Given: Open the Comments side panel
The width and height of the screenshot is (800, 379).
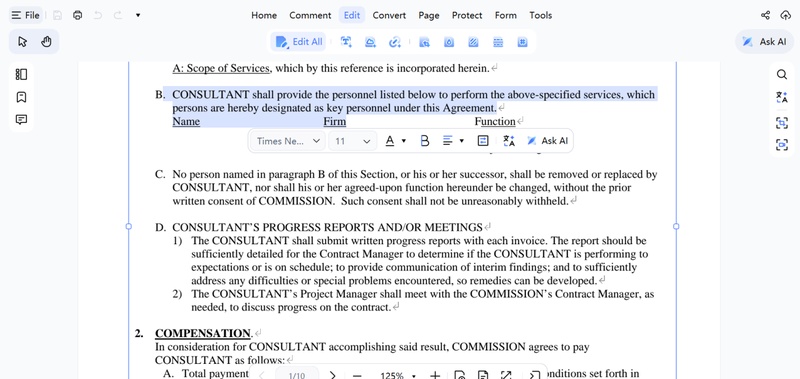Looking at the screenshot, I should 21,120.
